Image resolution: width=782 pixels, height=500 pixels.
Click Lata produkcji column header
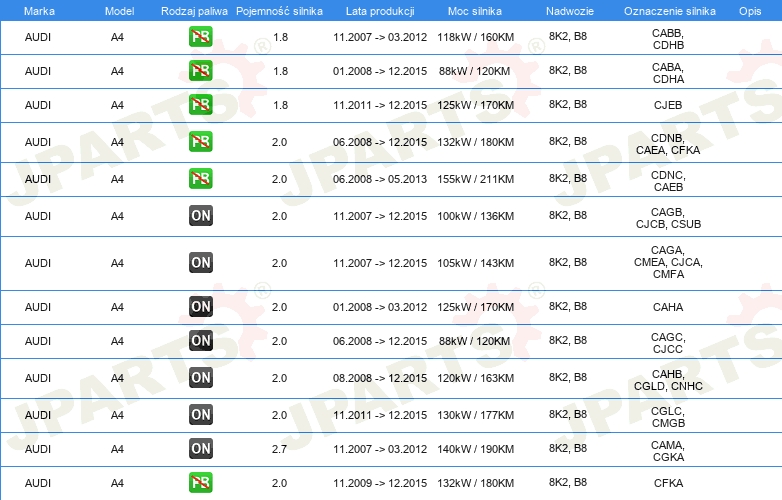380,11
